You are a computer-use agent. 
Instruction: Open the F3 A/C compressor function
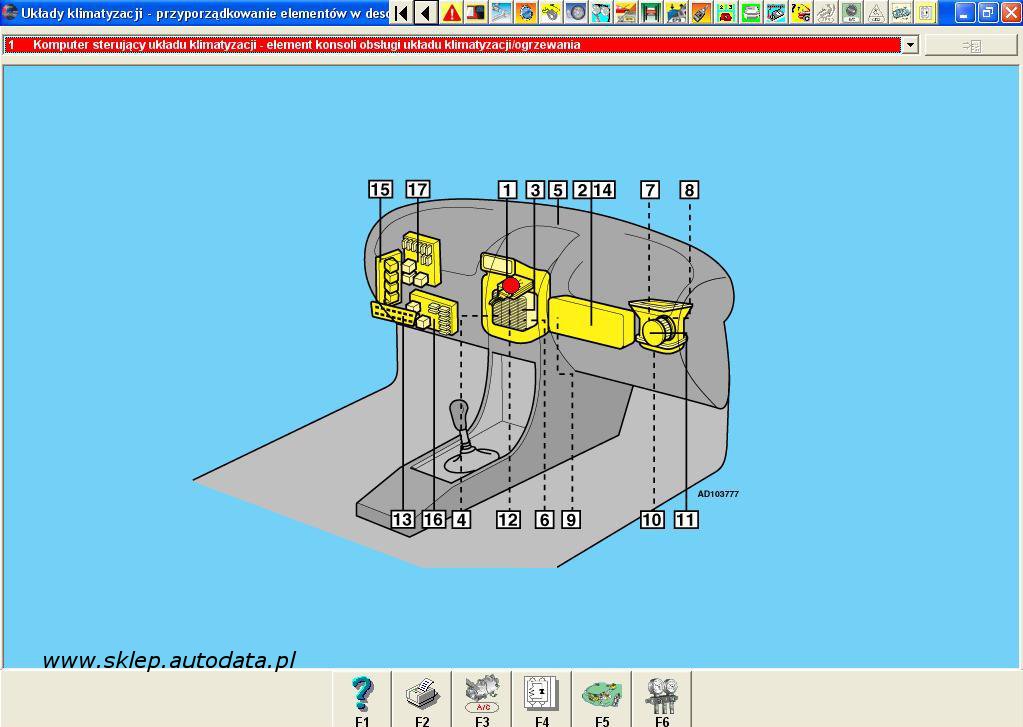482,699
